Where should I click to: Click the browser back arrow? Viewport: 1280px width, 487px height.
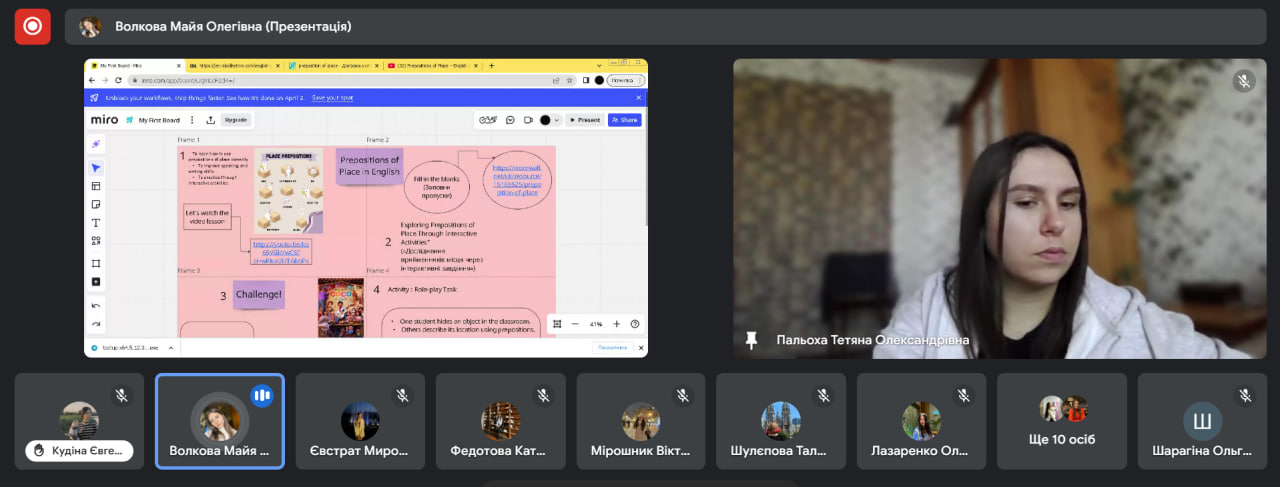pyautogui.click(x=92, y=80)
